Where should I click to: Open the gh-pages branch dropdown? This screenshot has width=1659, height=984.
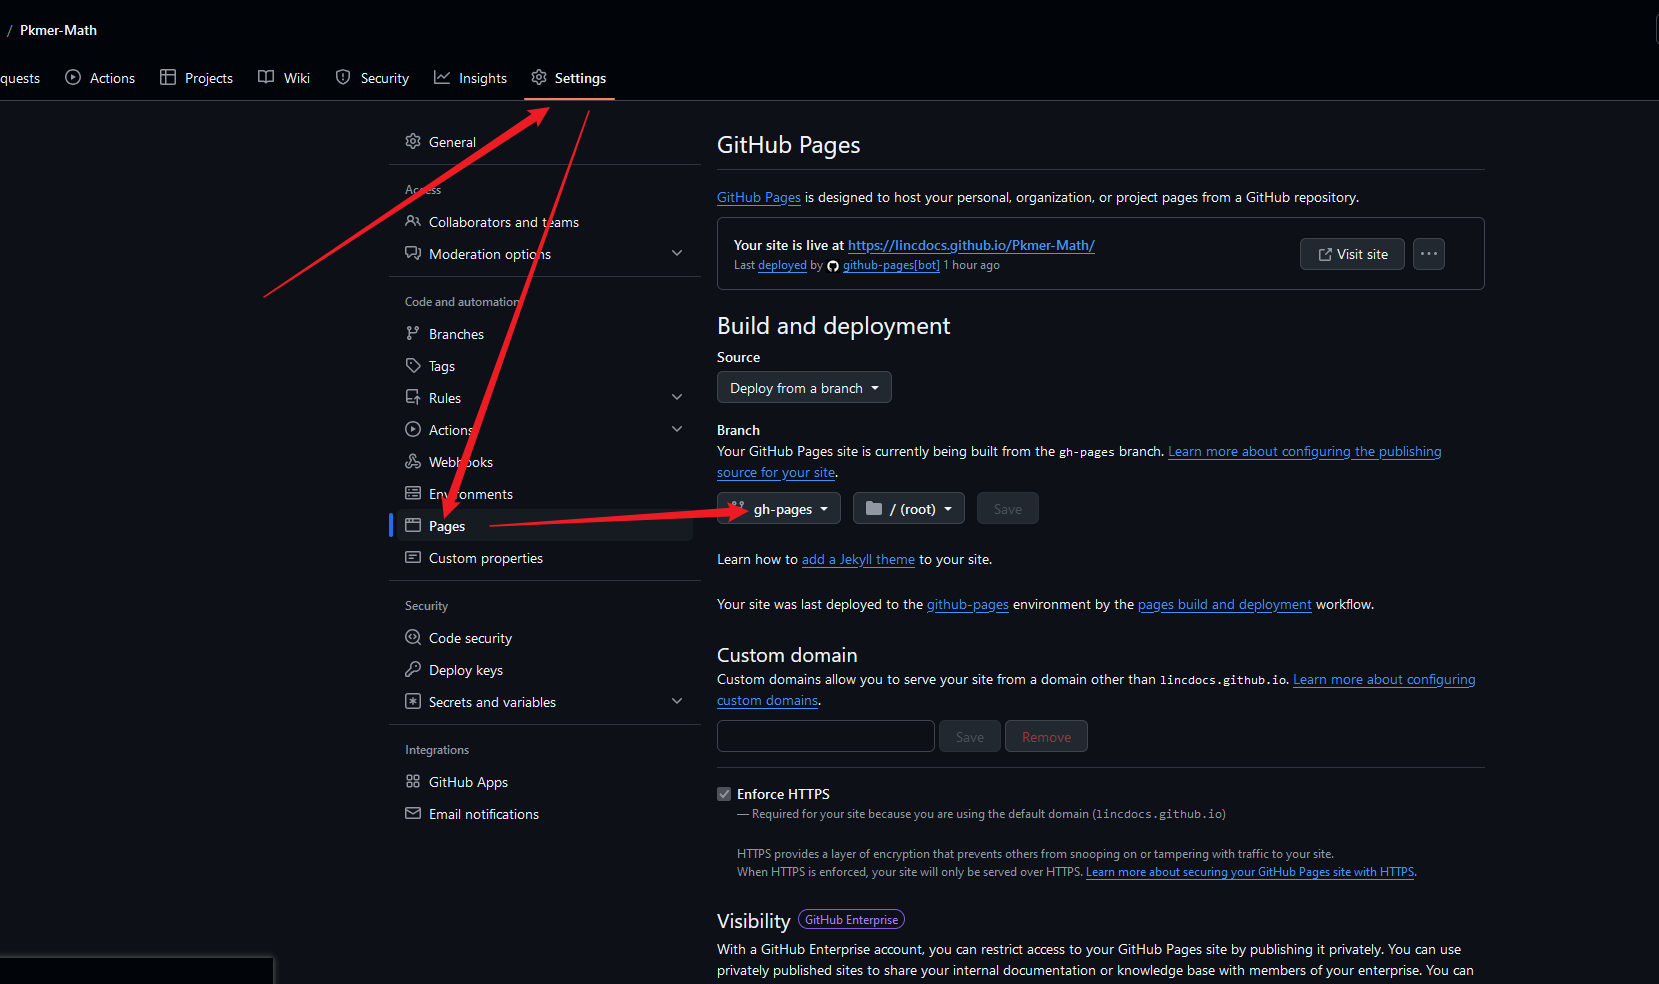point(779,508)
